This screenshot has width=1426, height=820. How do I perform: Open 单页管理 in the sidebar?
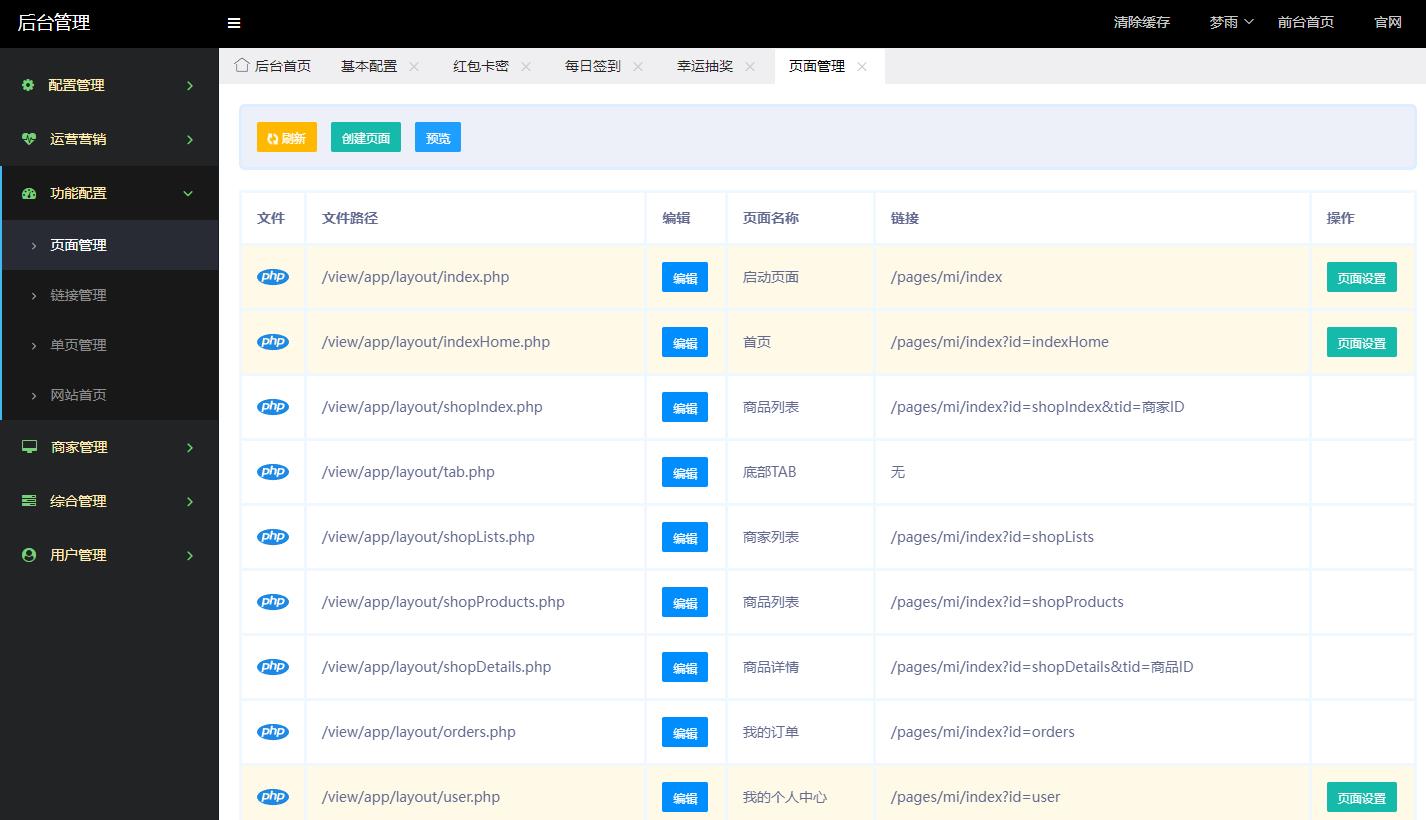[x=110, y=345]
